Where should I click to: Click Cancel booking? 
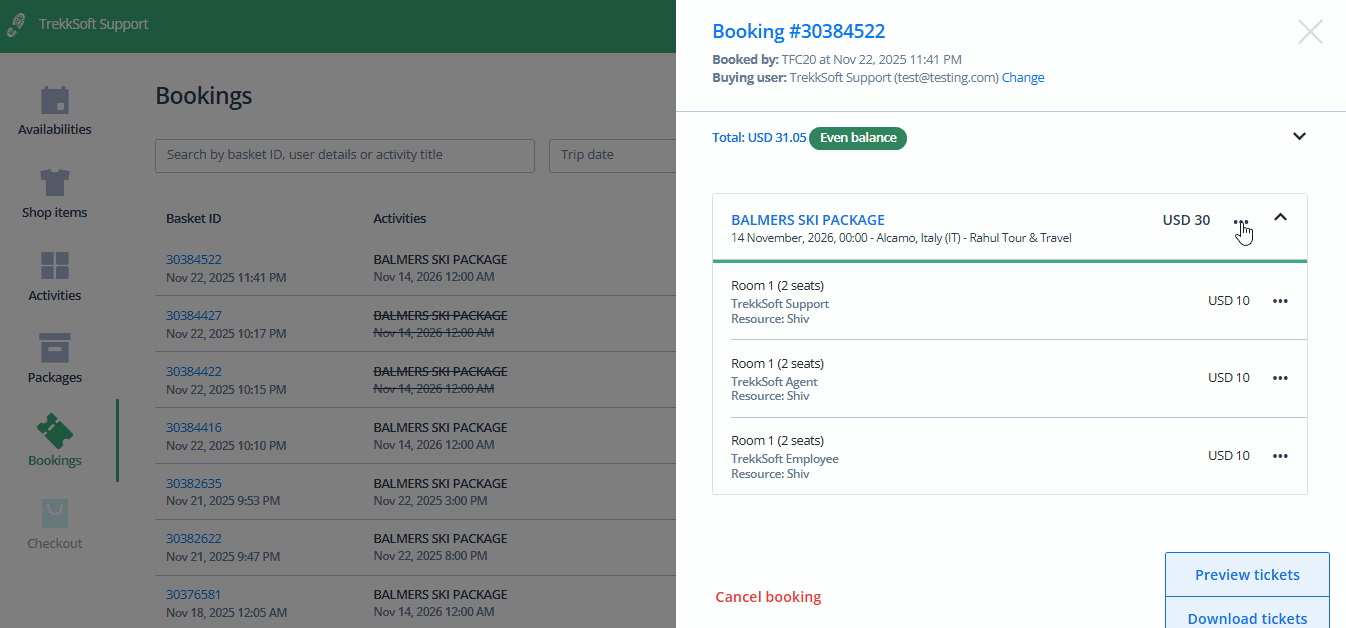tap(768, 596)
